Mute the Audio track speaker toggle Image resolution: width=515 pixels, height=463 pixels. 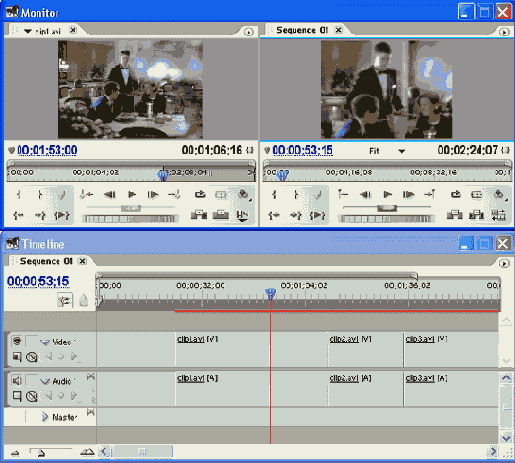17,380
